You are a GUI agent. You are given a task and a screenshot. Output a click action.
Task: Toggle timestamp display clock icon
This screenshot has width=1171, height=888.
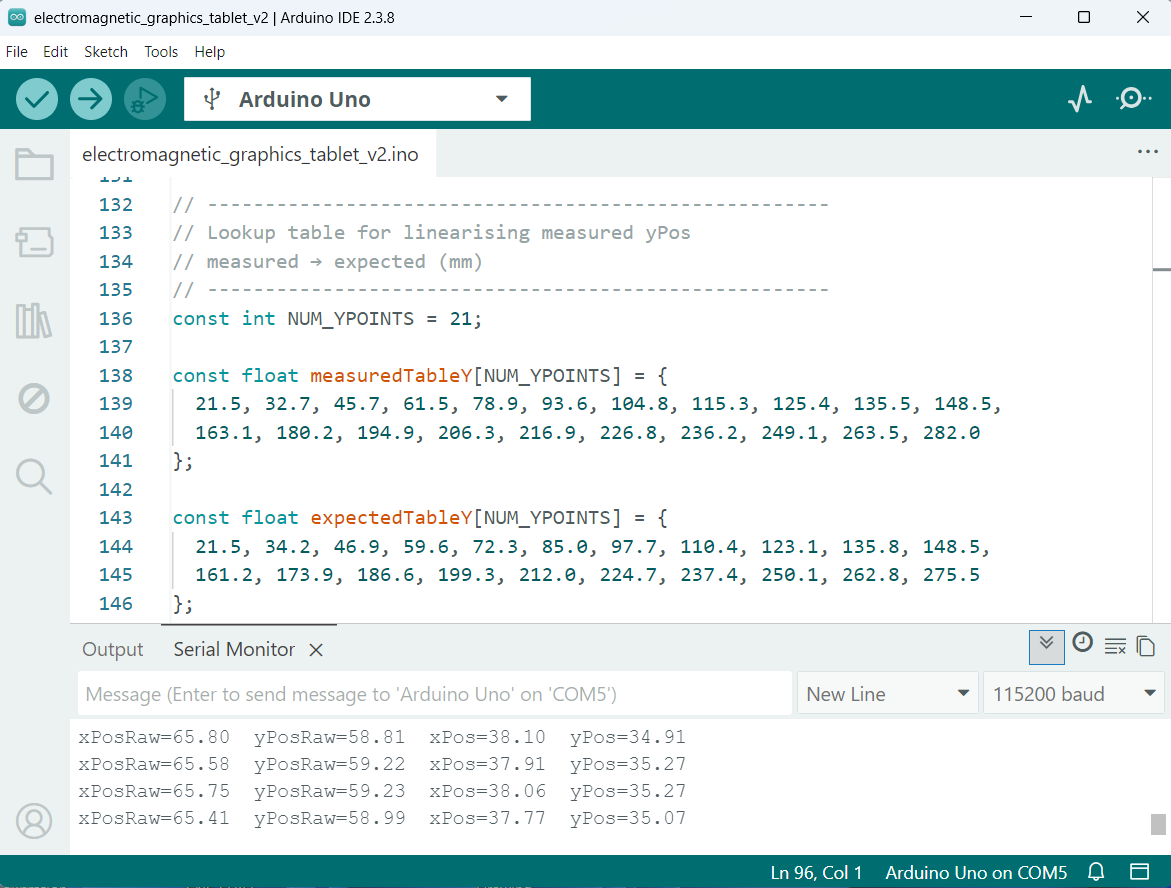[x=1082, y=643]
